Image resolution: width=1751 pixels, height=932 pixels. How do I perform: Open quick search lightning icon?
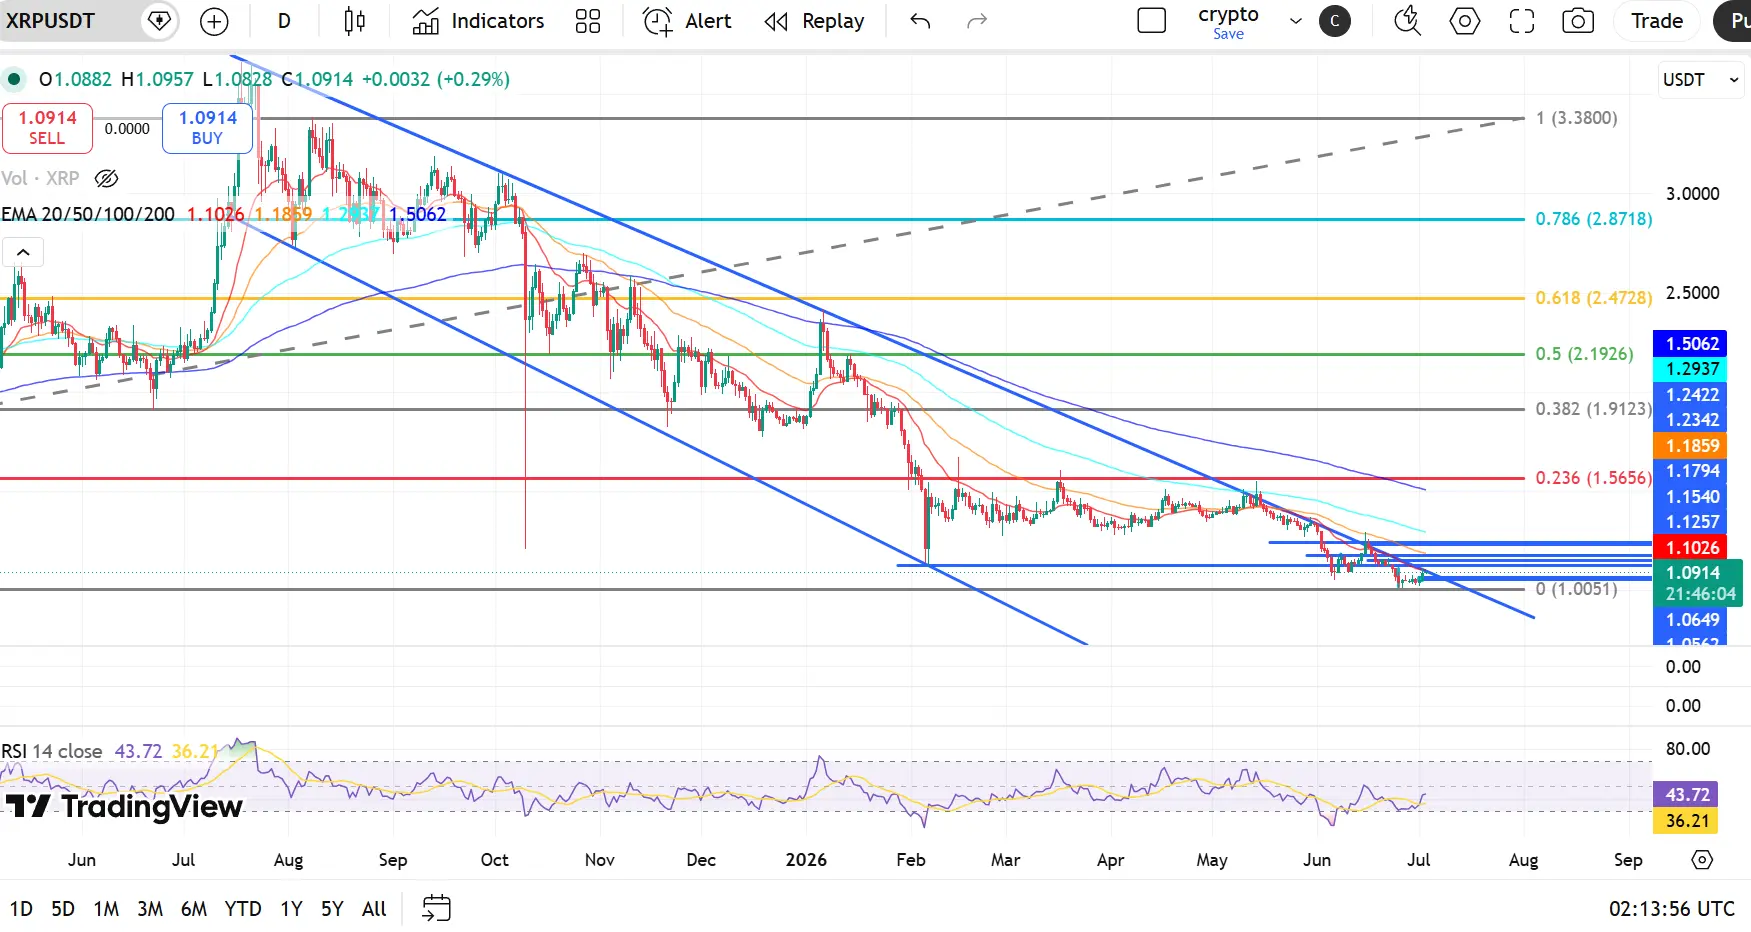point(1408,21)
